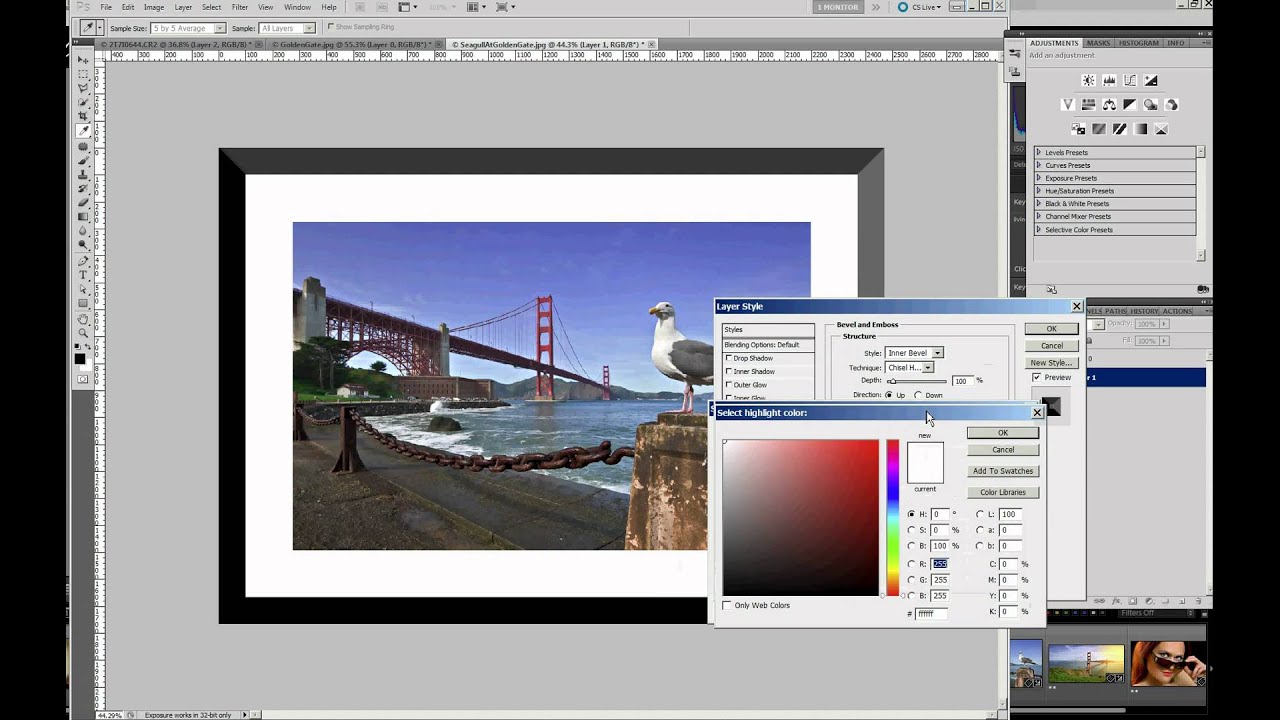This screenshot has height=720, width=1280.
Task: Add a Threshold adjustment
Action: [x=1120, y=129]
